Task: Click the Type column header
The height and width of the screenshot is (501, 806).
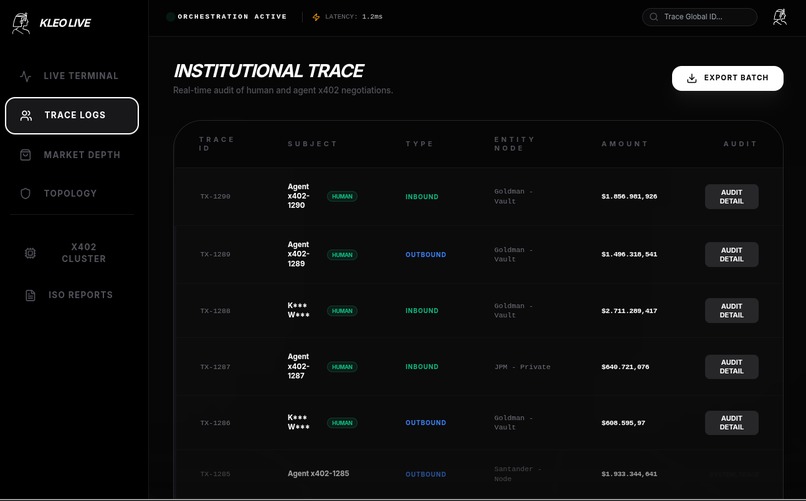Action: pyautogui.click(x=419, y=144)
